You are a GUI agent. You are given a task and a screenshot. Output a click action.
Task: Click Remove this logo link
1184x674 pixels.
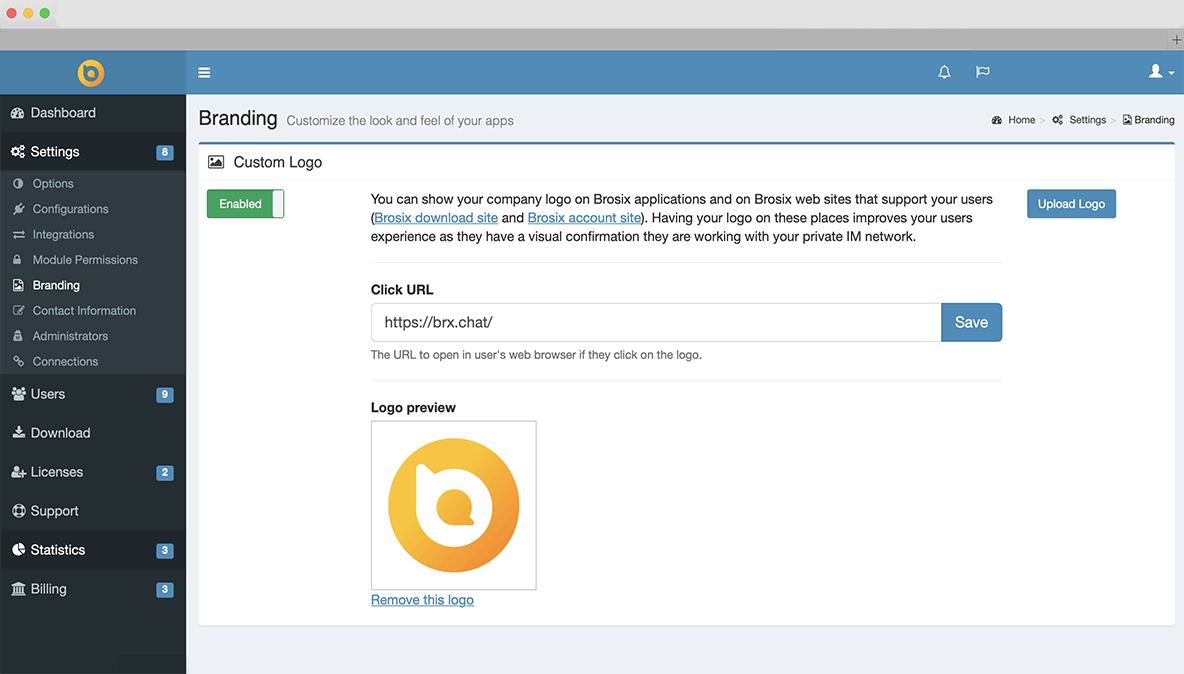click(422, 600)
